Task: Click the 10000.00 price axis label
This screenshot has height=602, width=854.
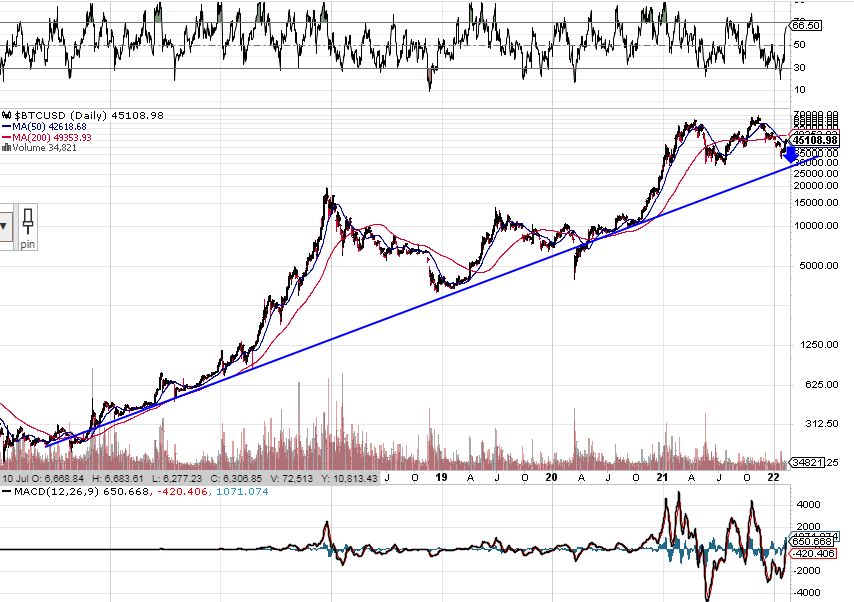Action: tap(816, 226)
